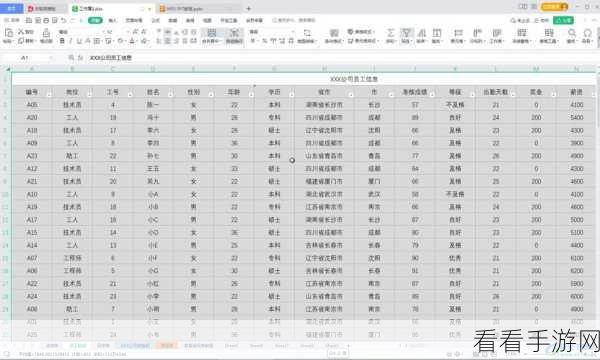Apply the font color
Screen dimensions: 600x360
point(132,41)
